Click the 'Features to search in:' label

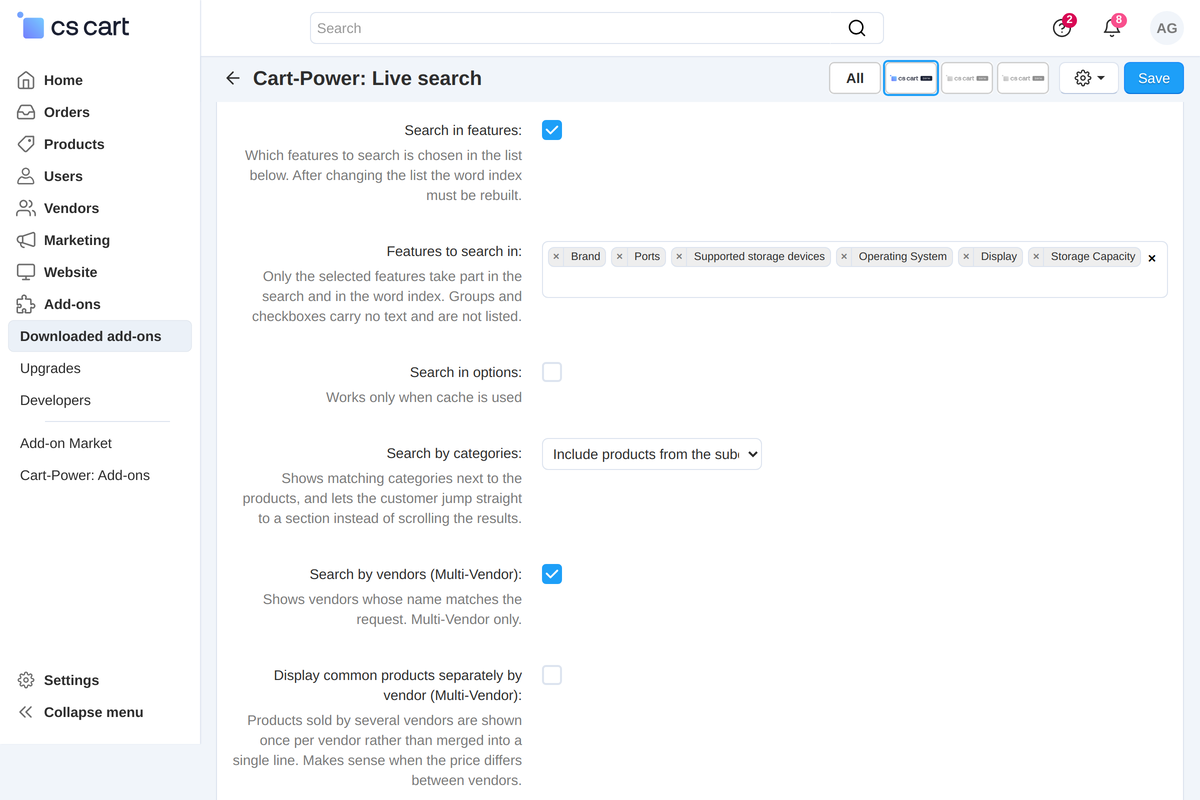(x=454, y=251)
